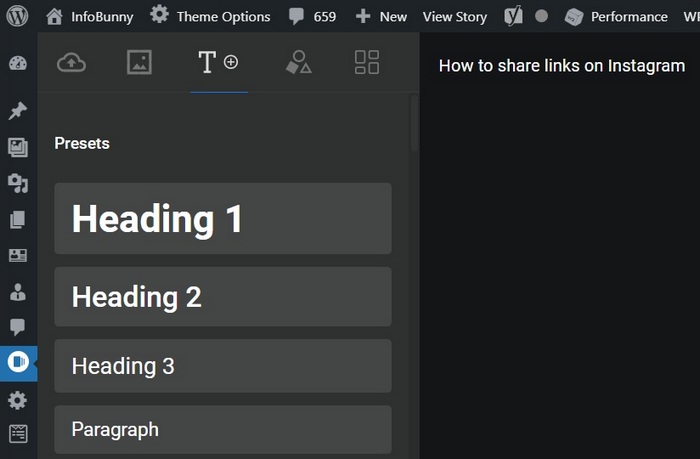Open Performance menu in admin bar
Viewport: 700px width, 459px height.
(x=616, y=17)
